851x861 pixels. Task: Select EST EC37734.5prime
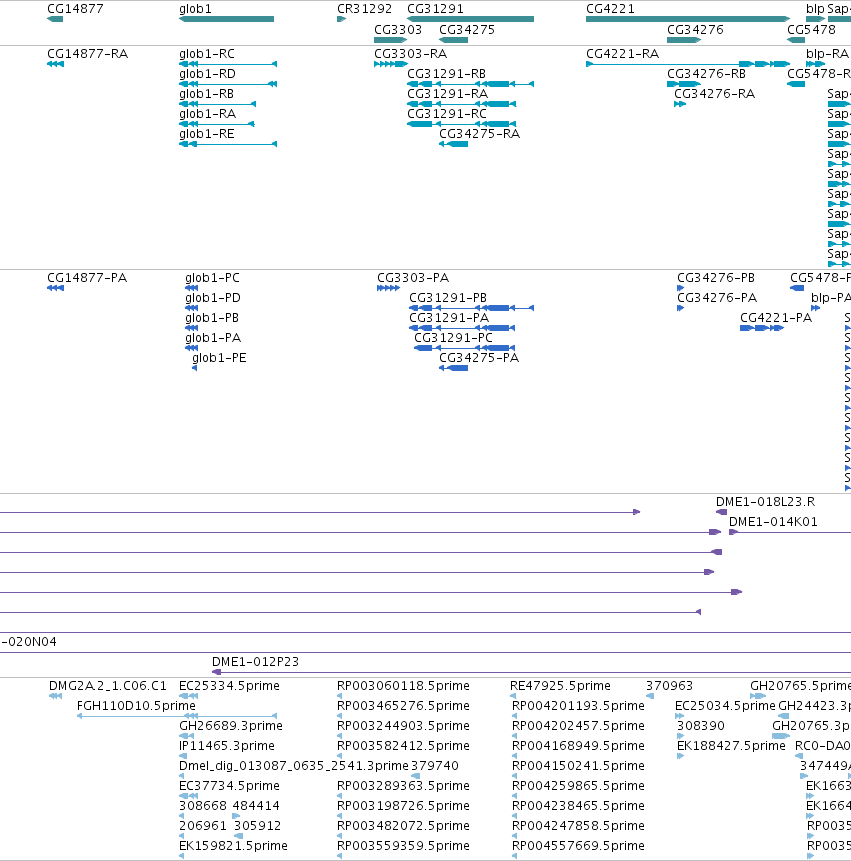229,786
